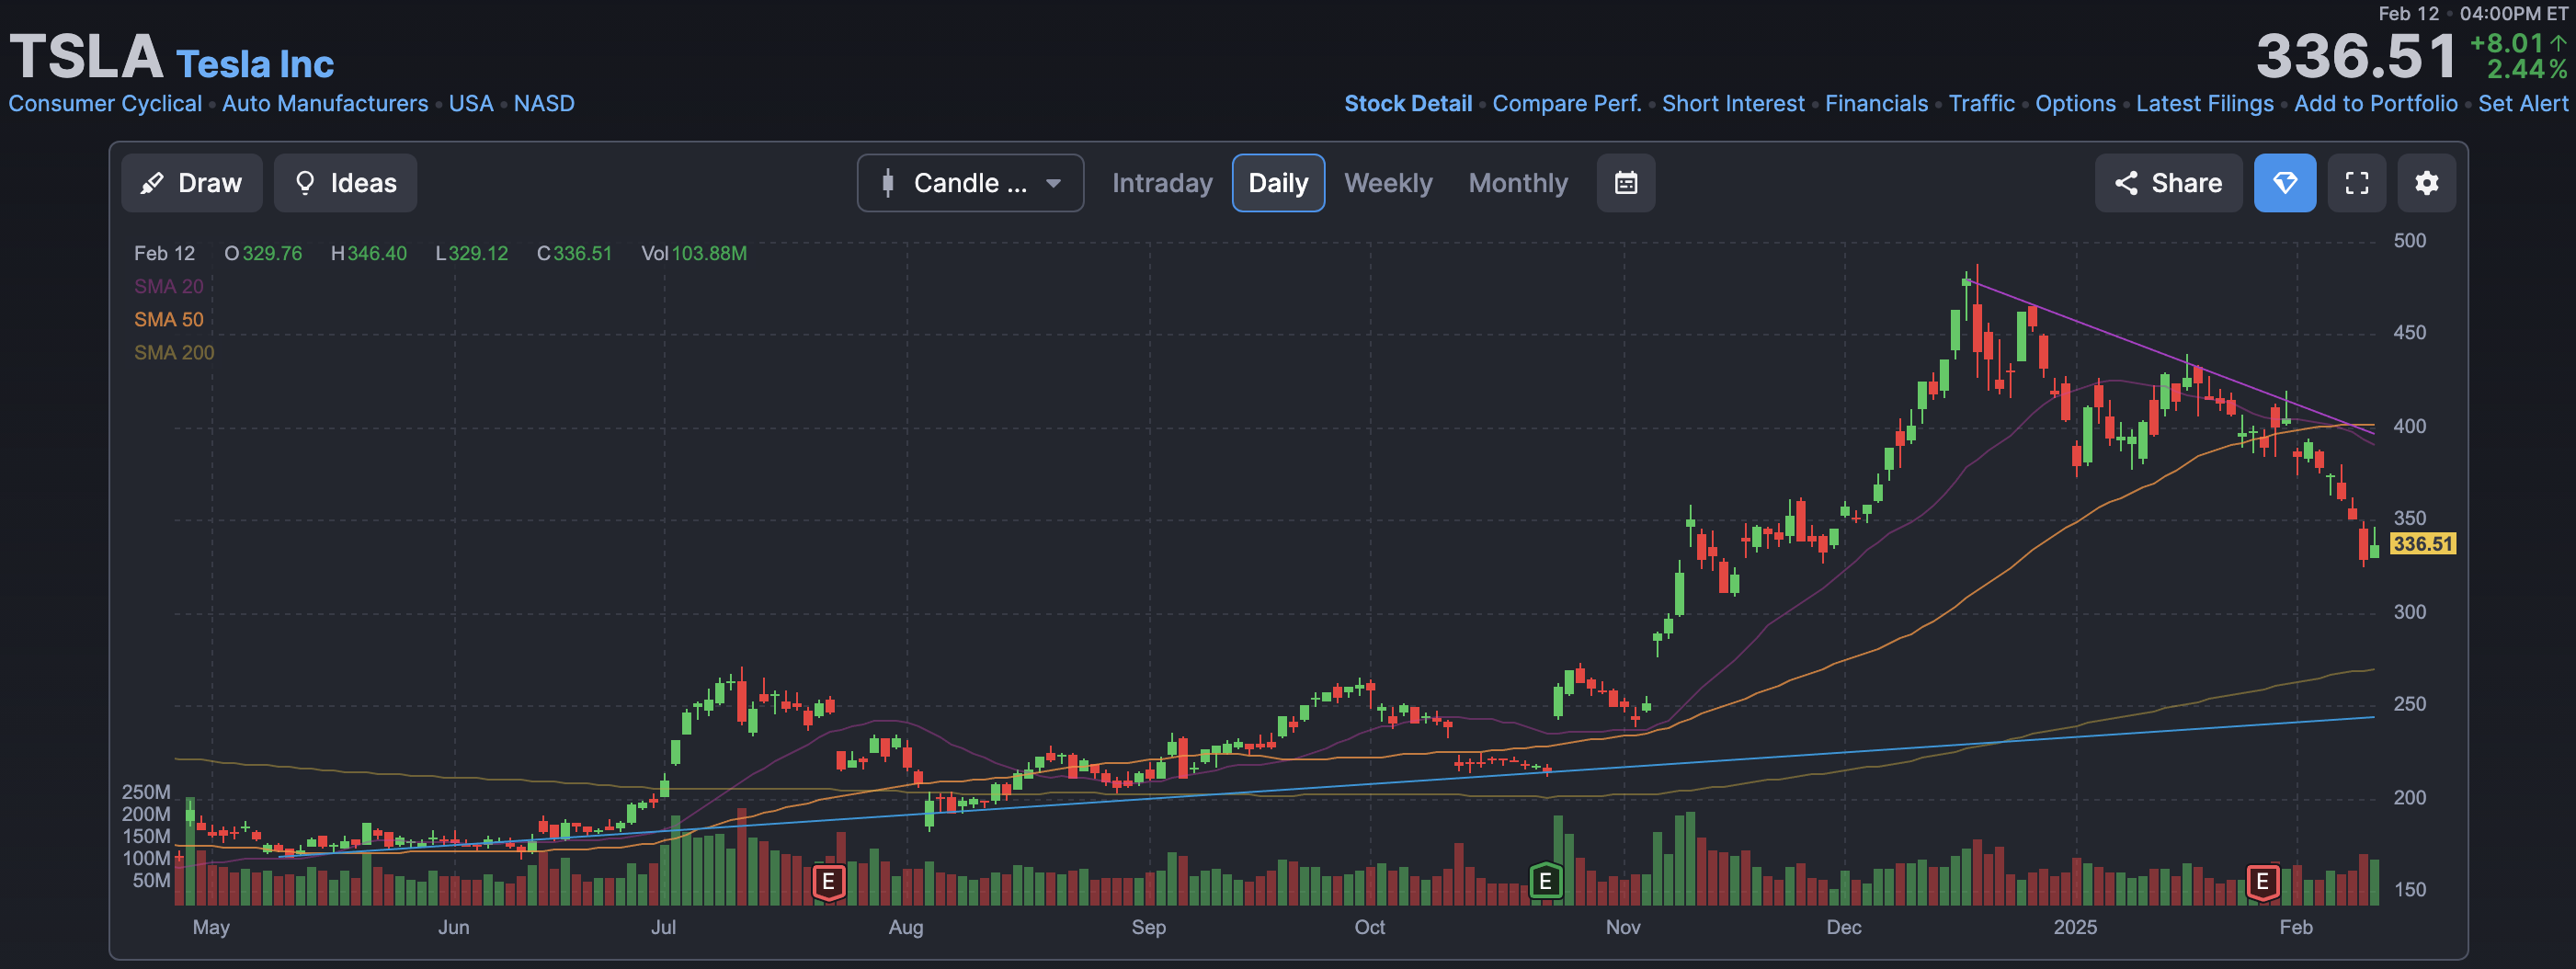
Task: Expand the Candle chart type dropdown
Action: [x=970, y=183]
